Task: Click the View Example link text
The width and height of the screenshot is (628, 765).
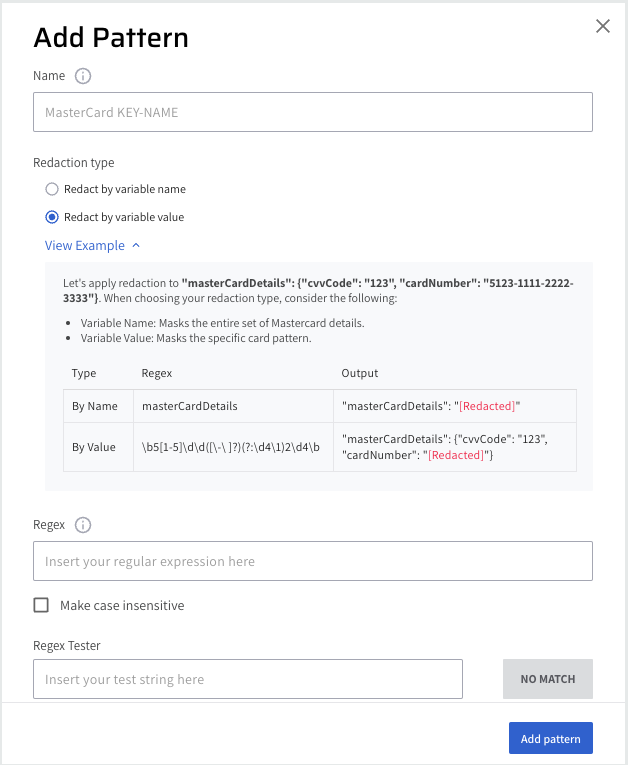Action: [85, 246]
